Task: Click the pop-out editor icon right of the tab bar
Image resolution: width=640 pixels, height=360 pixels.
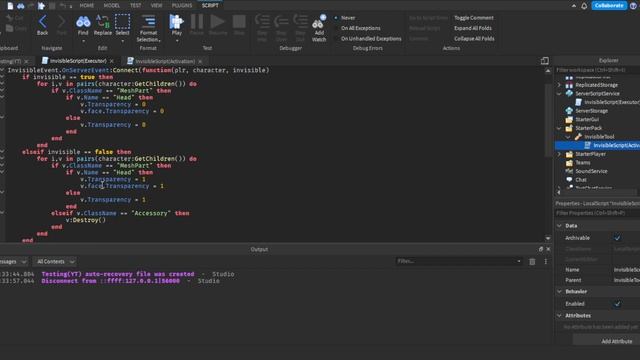Action: [x=544, y=61]
